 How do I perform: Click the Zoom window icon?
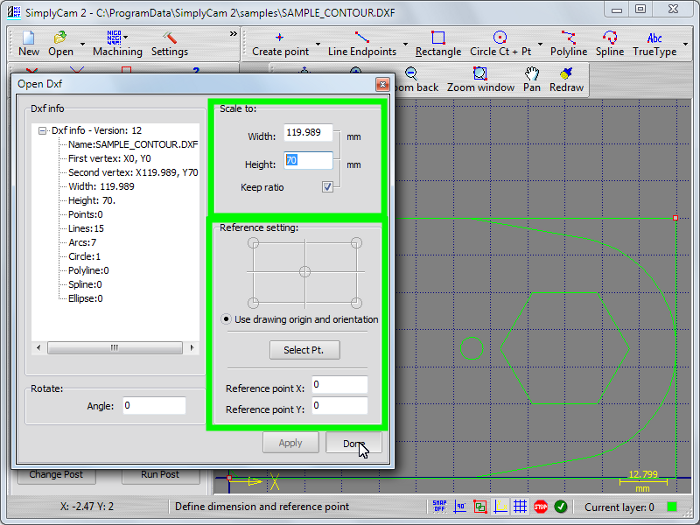480,79
